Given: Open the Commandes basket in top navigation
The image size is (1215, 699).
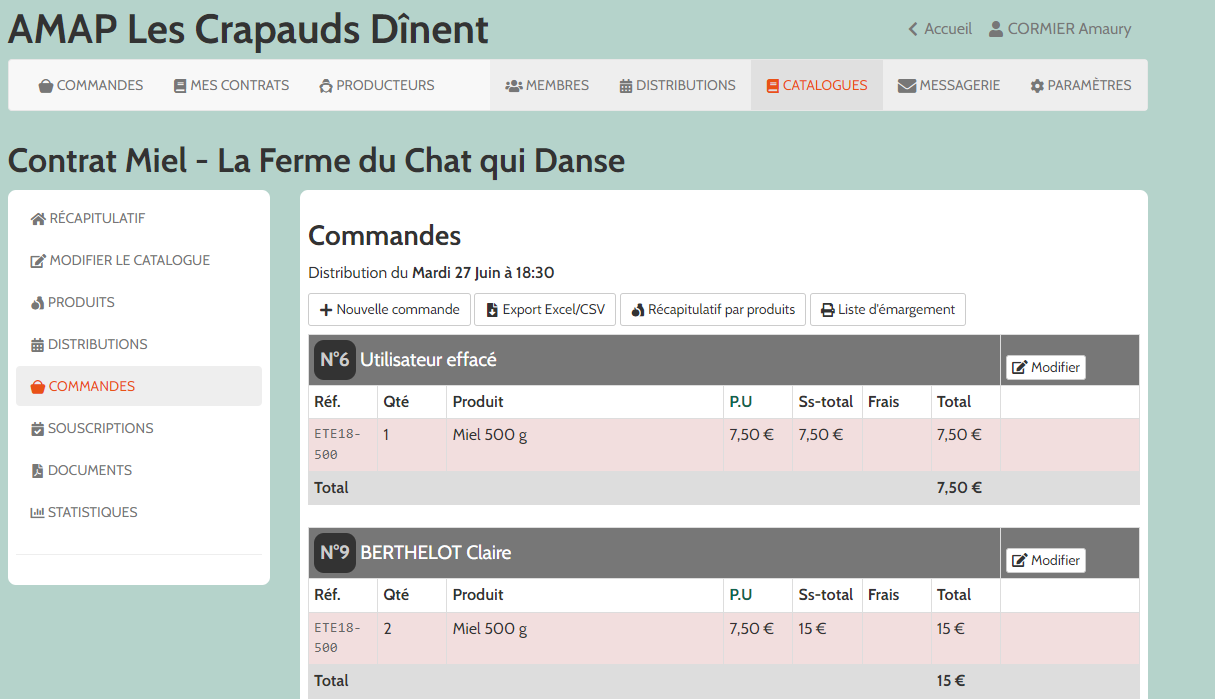Looking at the screenshot, I should tap(90, 86).
